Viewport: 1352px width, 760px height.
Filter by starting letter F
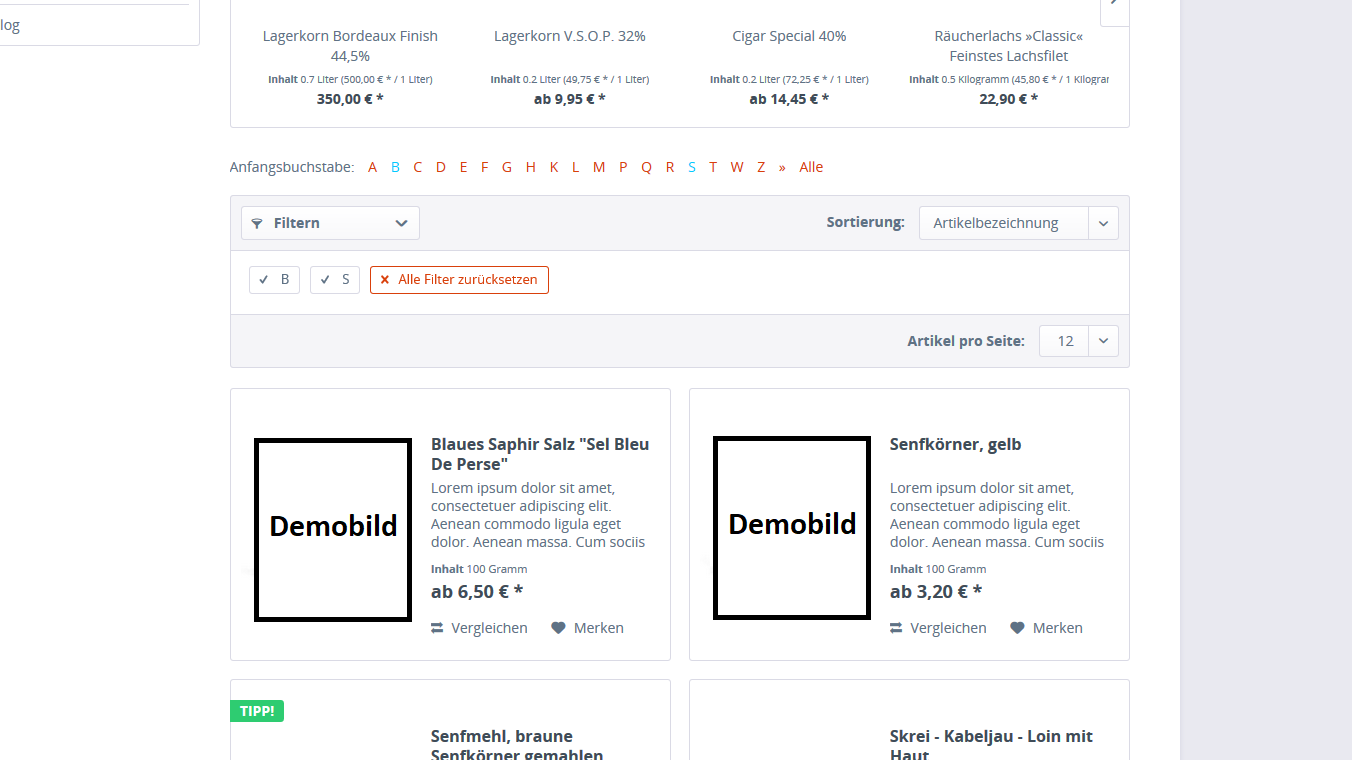[485, 167]
